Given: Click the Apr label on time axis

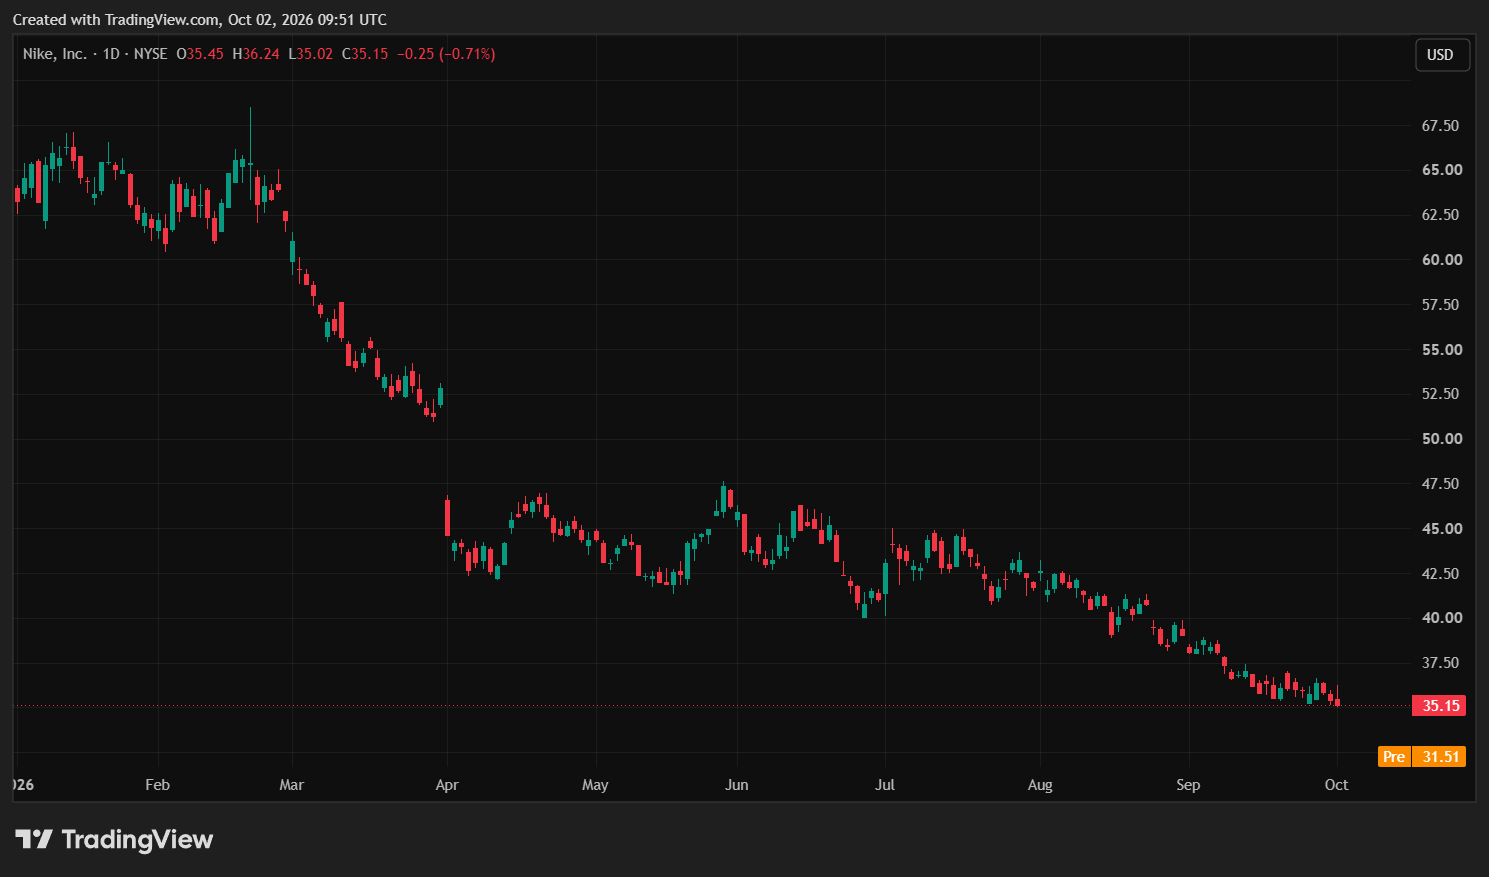Looking at the screenshot, I should point(447,785).
